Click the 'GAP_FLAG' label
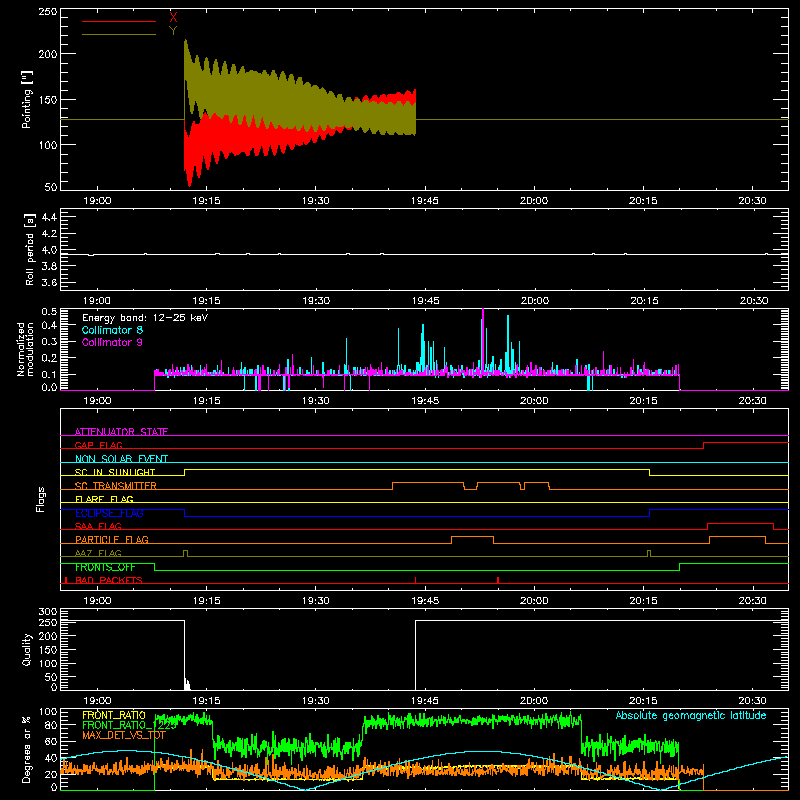The image size is (800, 800). pos(98,445)
